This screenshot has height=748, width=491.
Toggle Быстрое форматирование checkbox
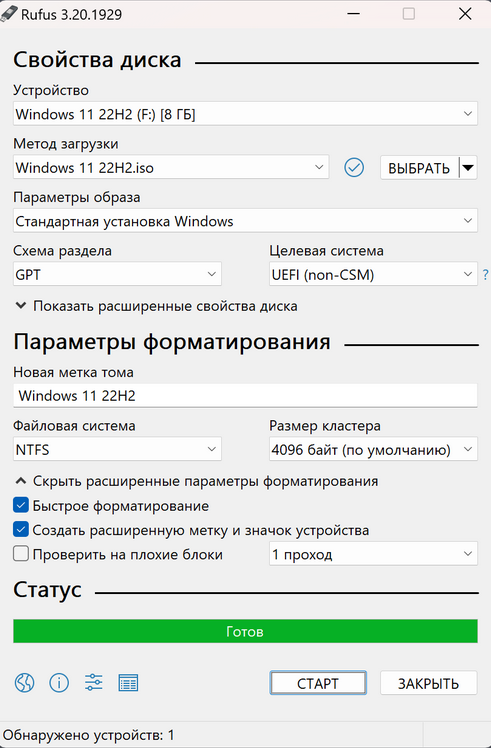21,505
